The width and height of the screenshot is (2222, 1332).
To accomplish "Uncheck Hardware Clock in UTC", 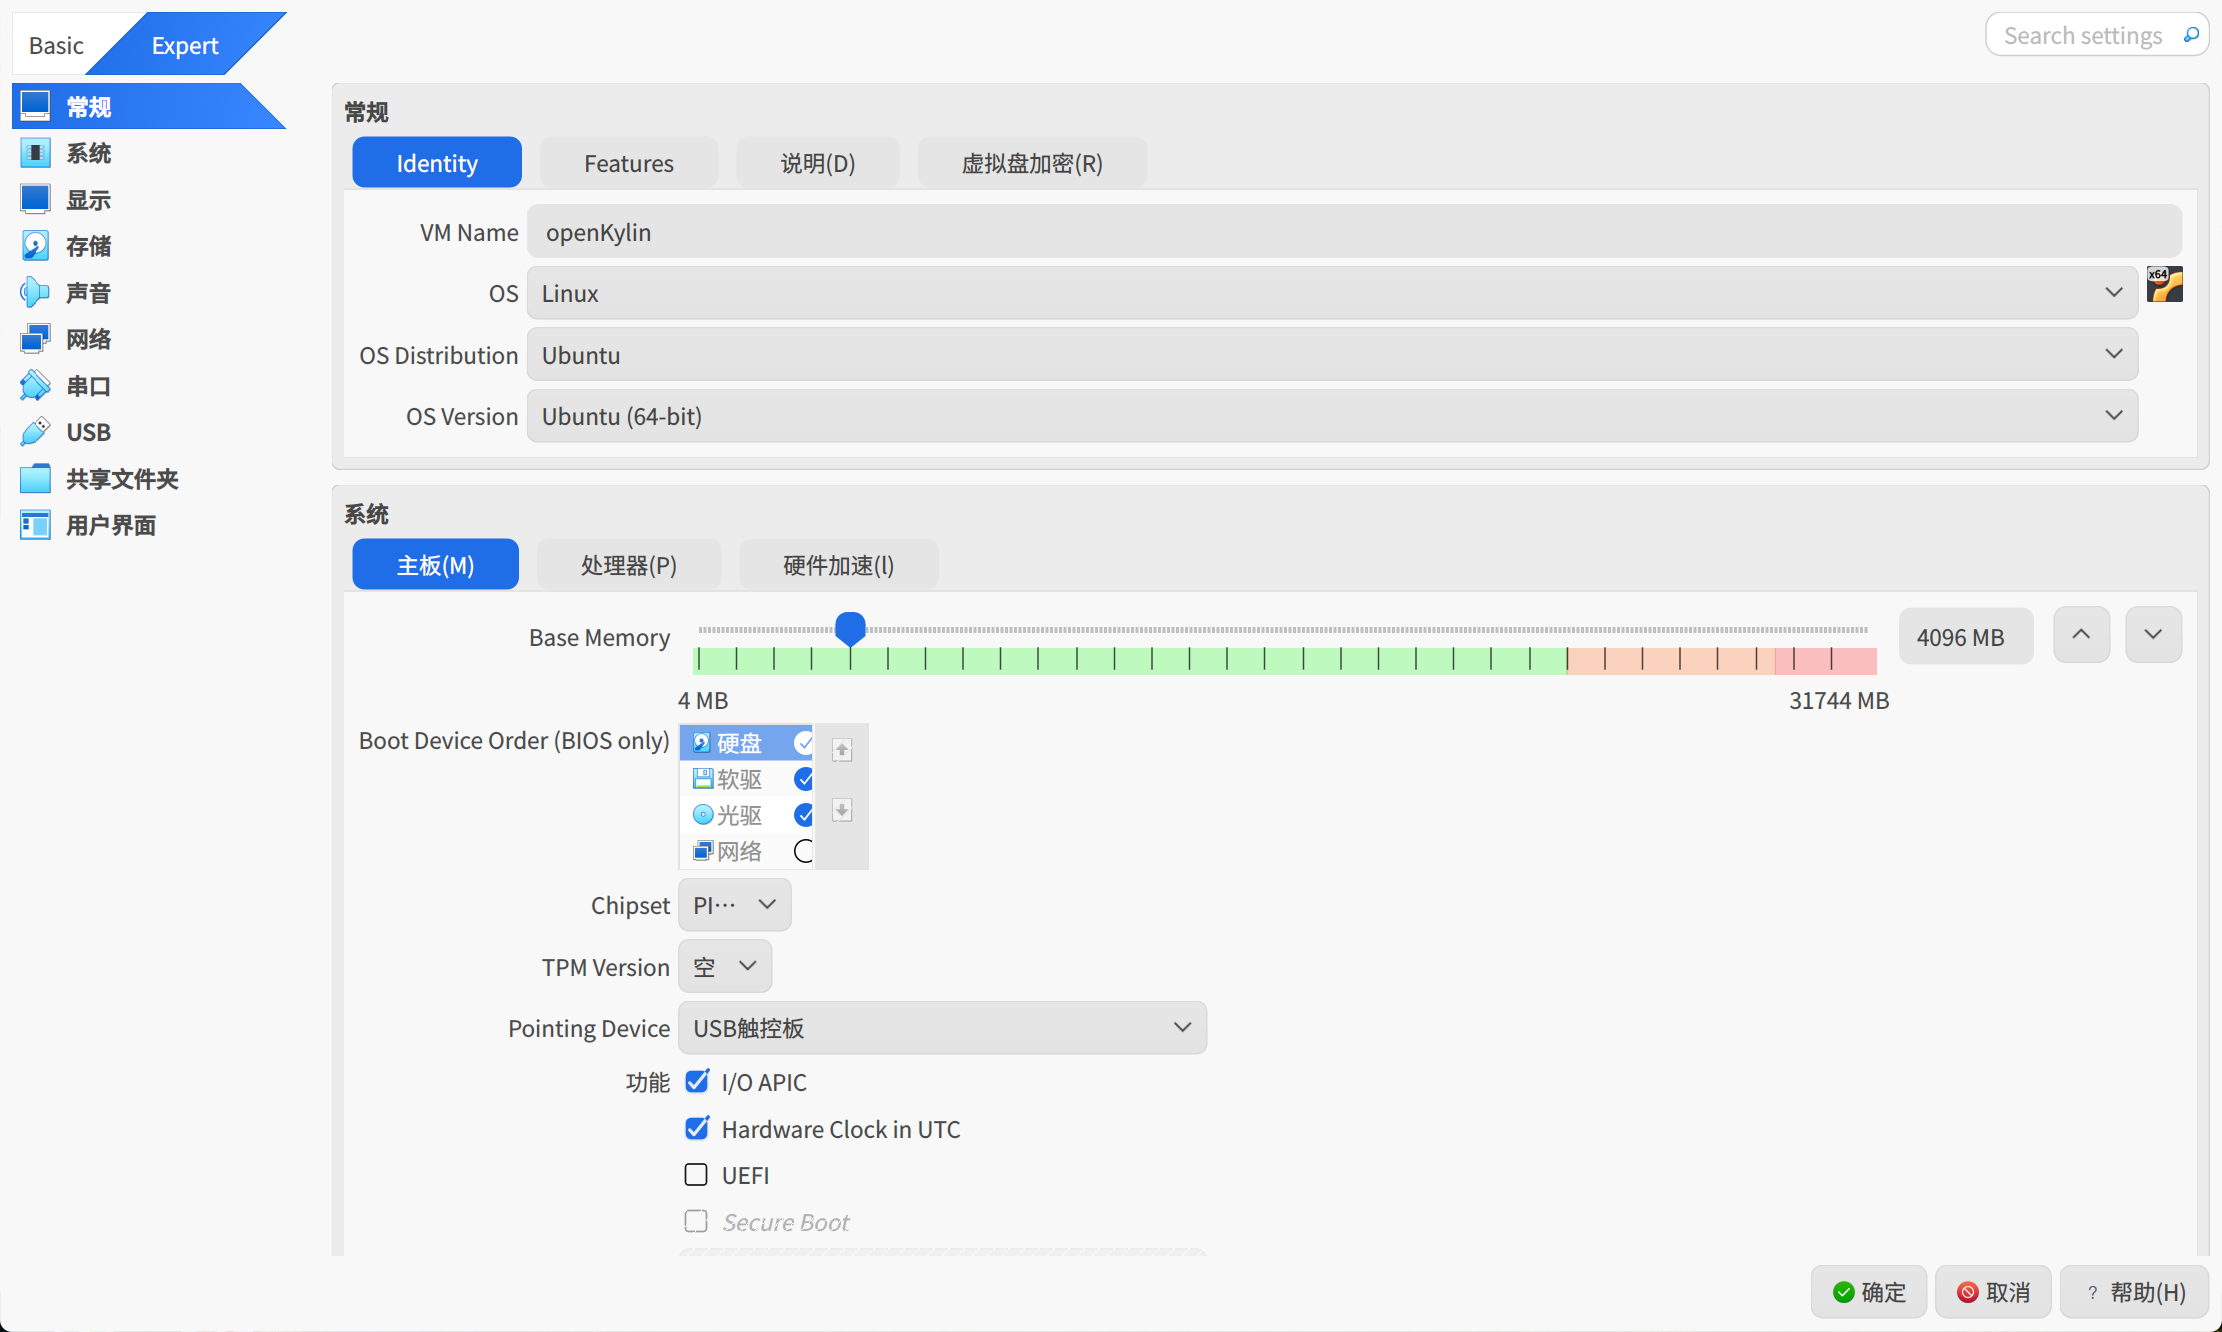I will tap(697, 1129).
